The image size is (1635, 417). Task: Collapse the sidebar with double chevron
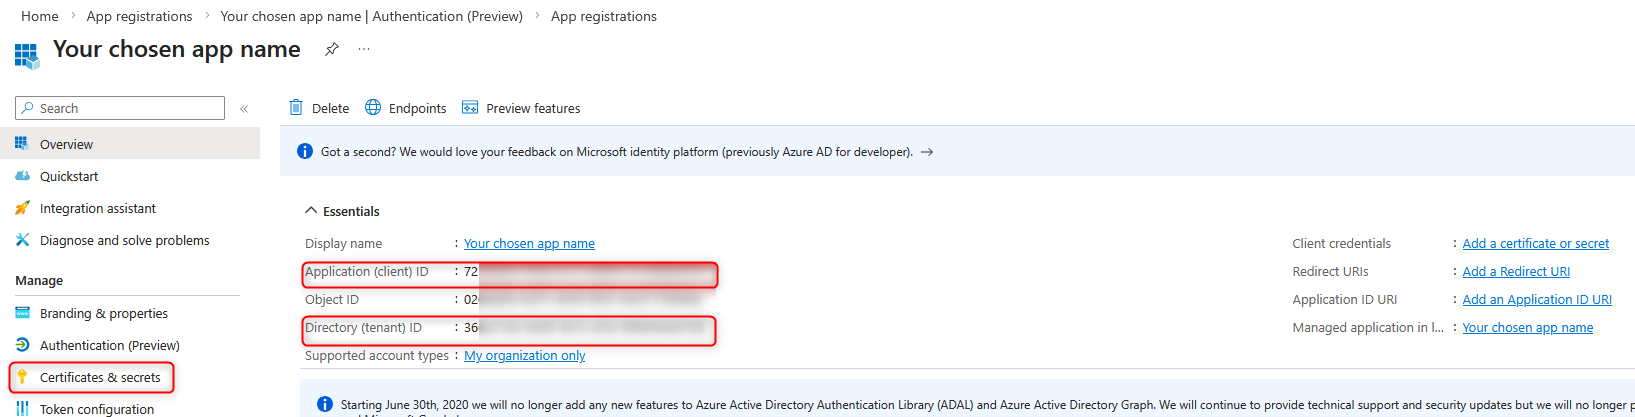tap(244, 108)
